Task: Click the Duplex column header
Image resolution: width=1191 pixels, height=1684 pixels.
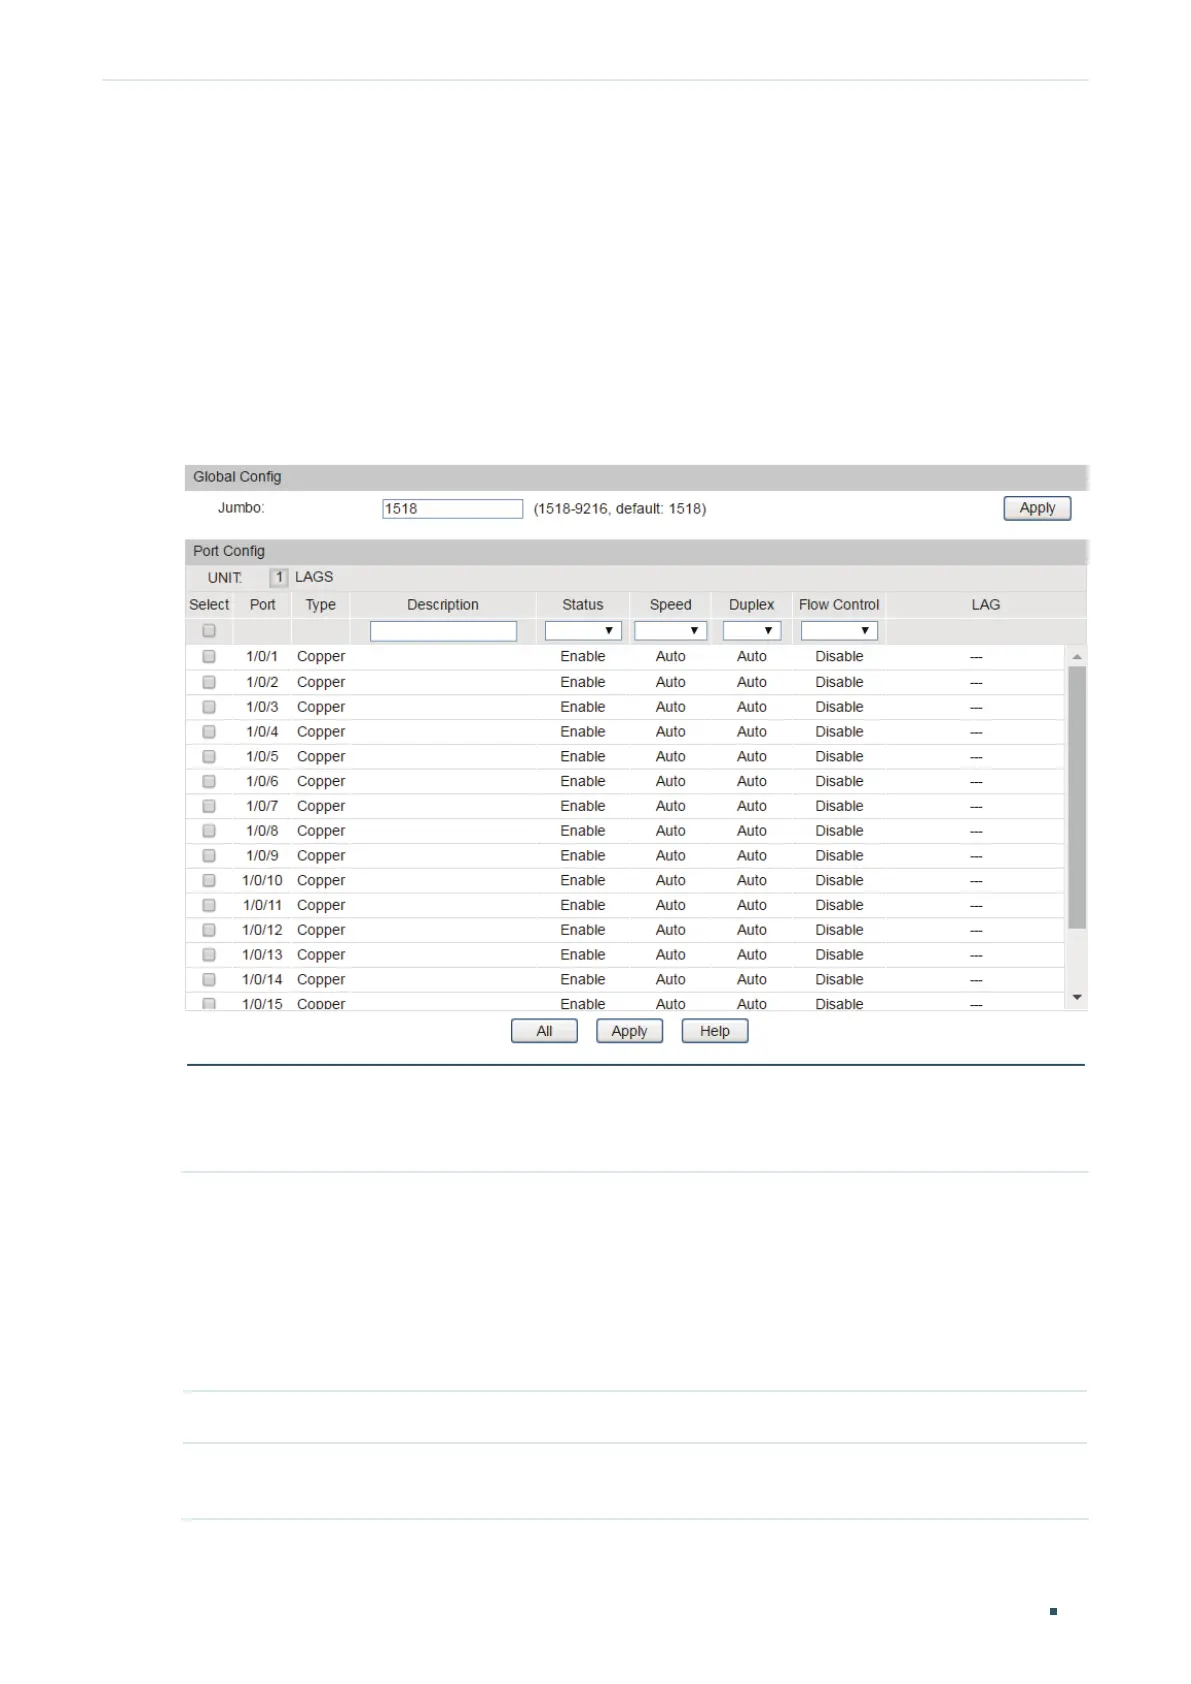Action: (751, 605)
